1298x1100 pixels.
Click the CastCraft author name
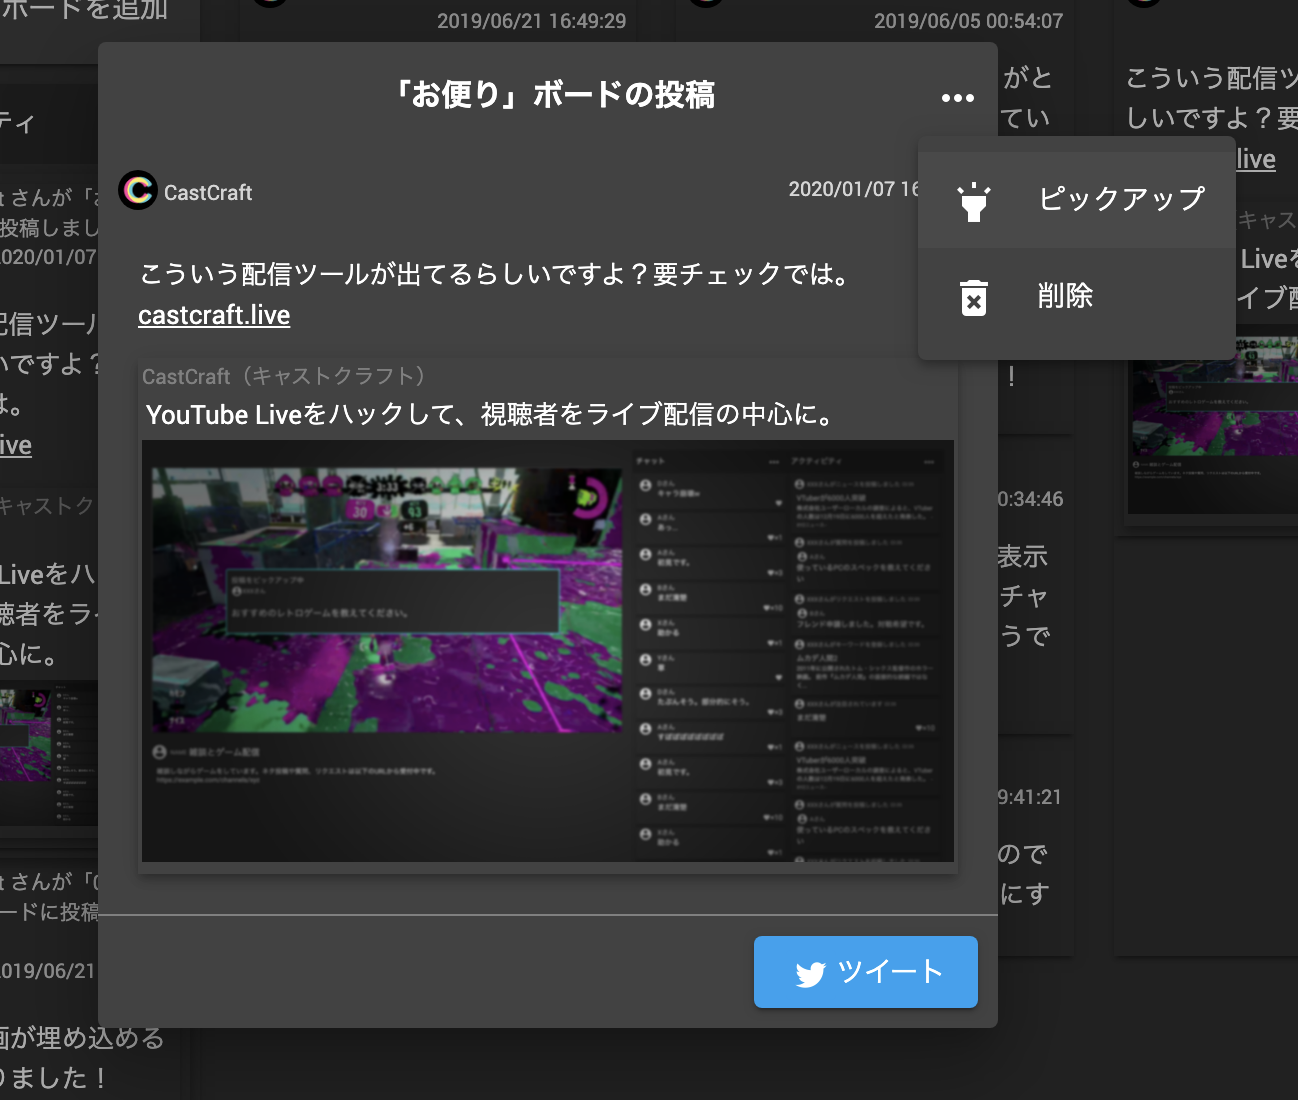(x=208, y=192)
